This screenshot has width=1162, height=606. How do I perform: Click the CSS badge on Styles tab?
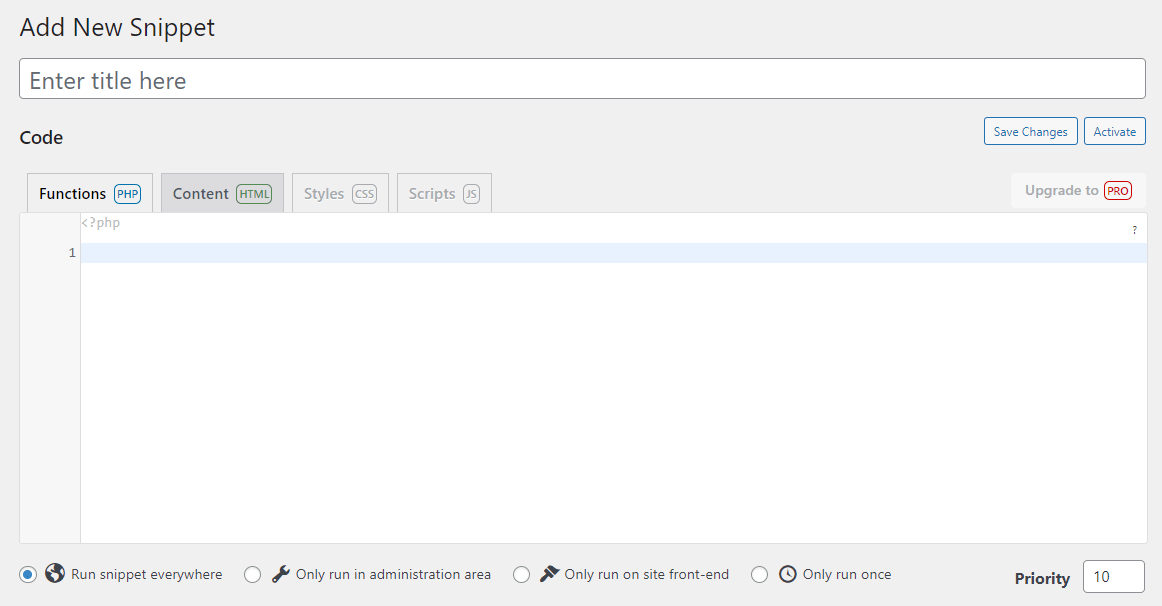click(364, 194)
